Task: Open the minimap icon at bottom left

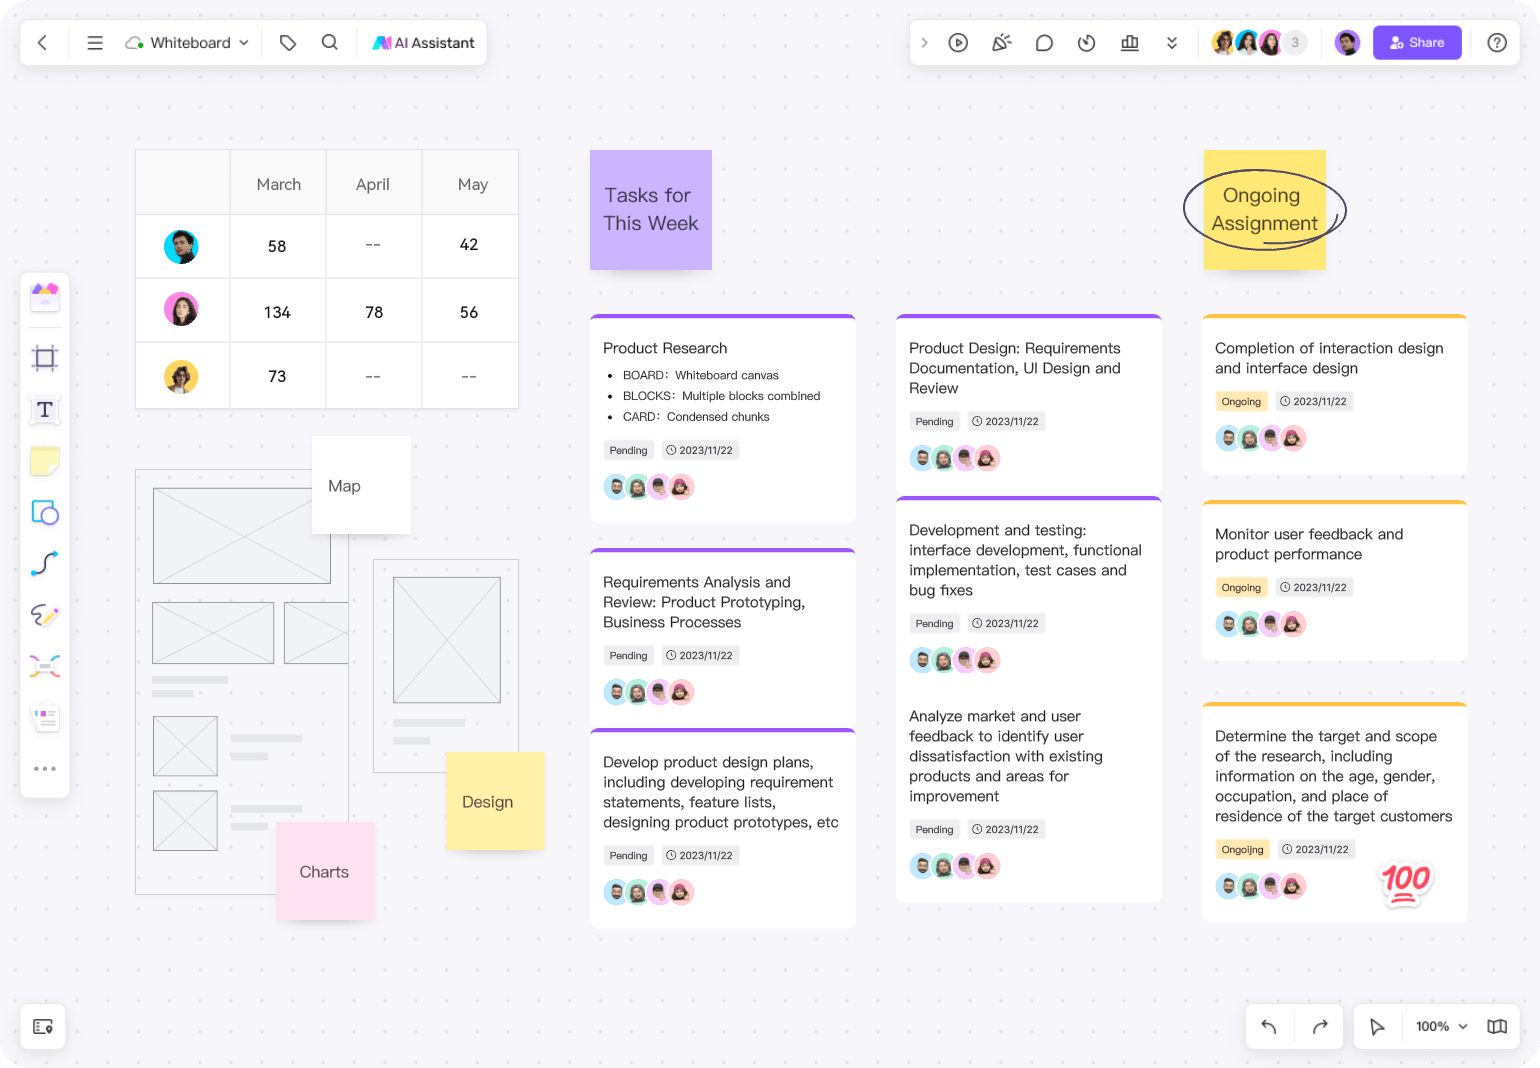Action: pyautogui.click(x=43, y=1027)
